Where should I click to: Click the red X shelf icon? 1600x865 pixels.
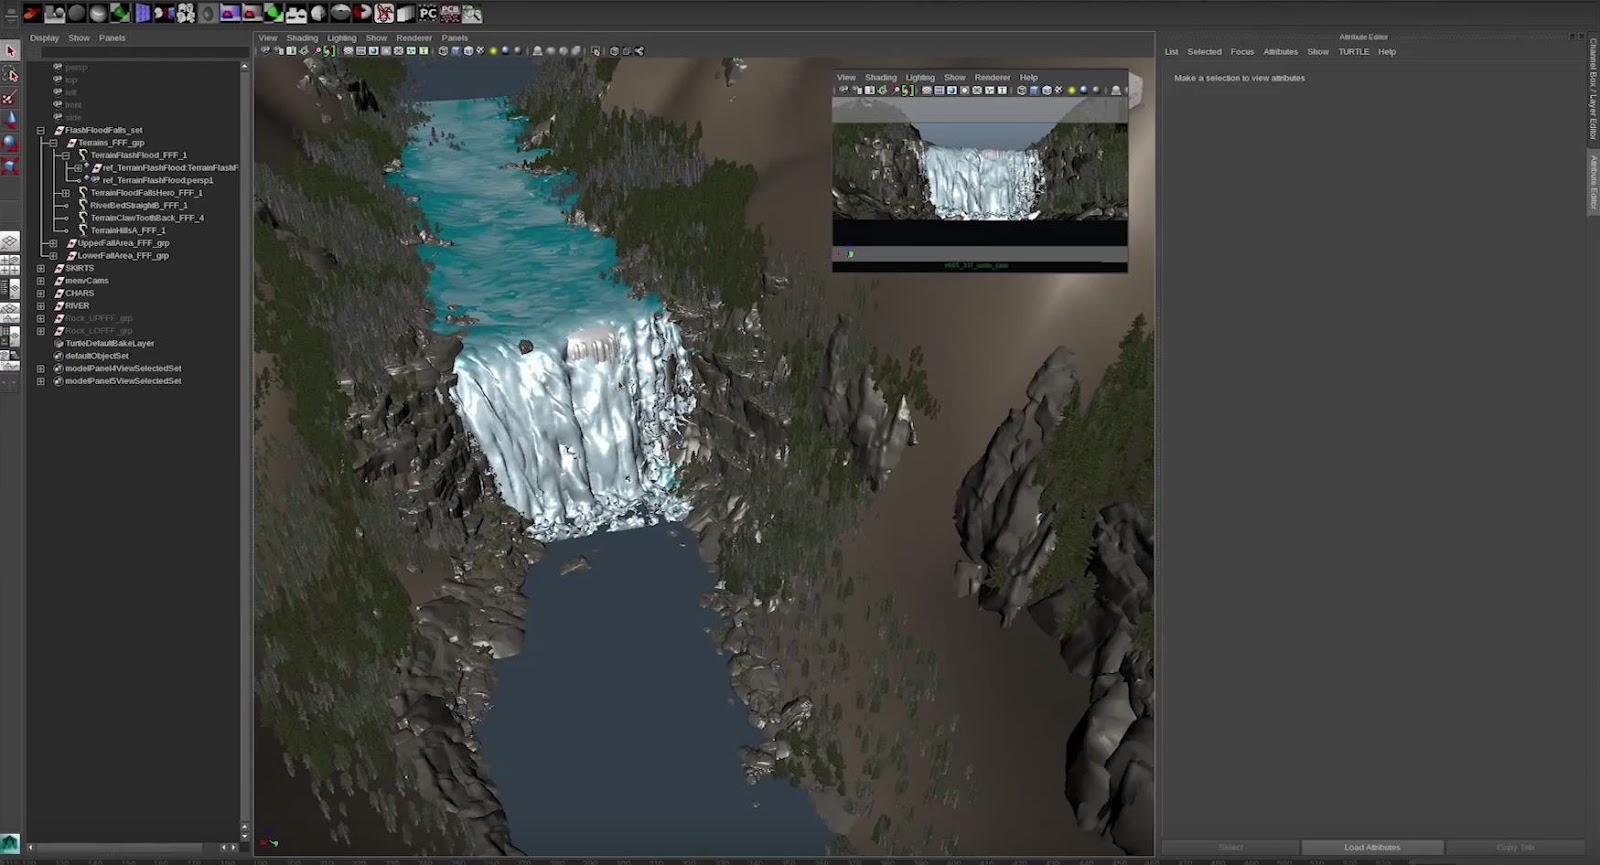384,13
